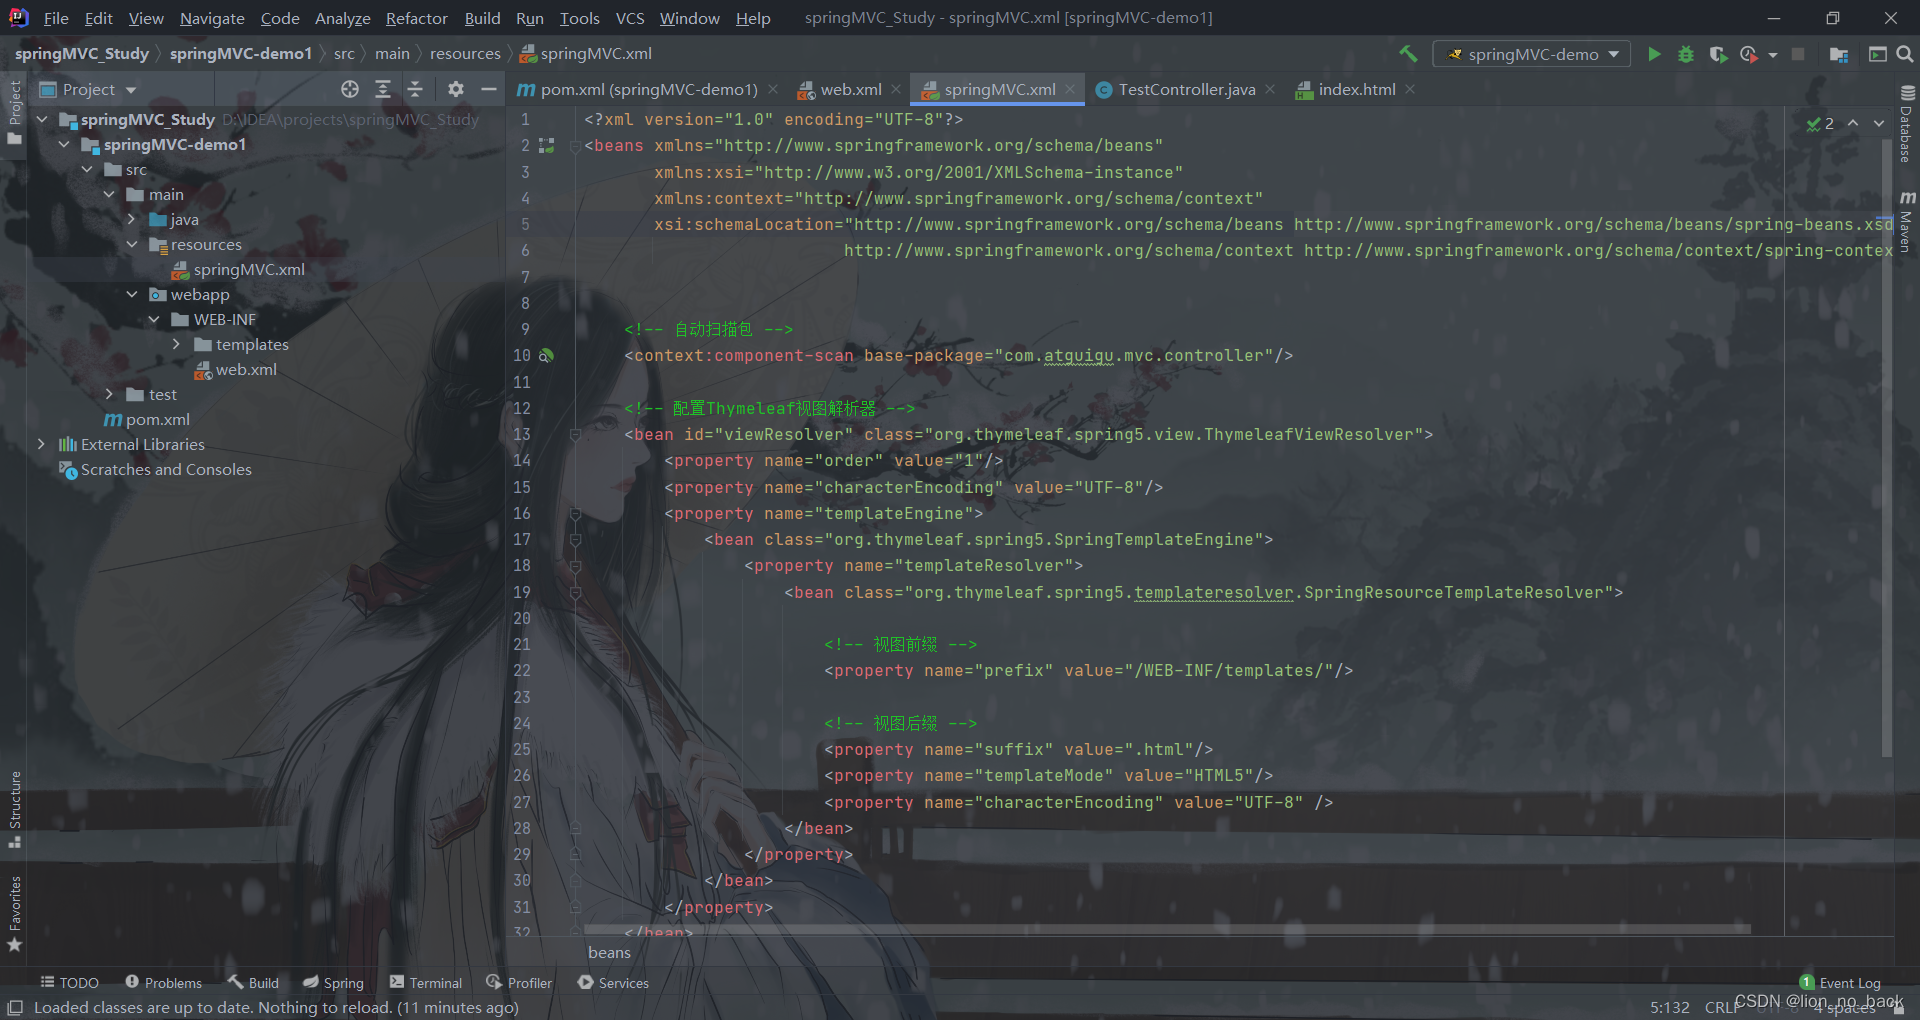The image size is (1920, 1020).
Task: Open Project Structure icon in toolbar
Action: click(x=1838, y=54)
